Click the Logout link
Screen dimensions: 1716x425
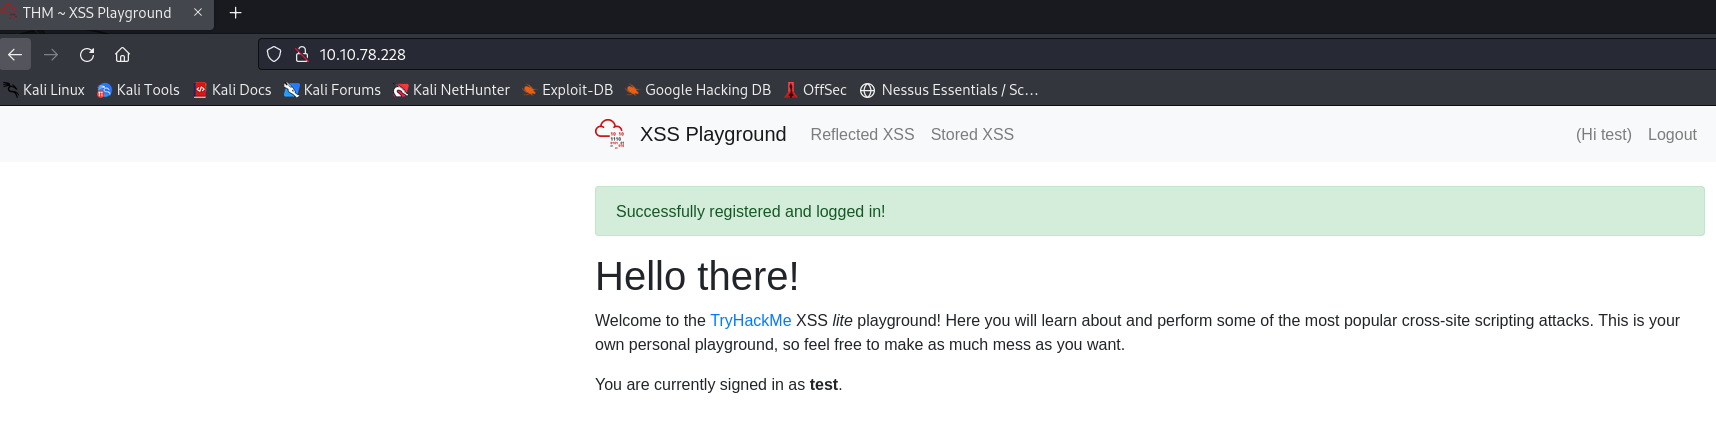tap(1672, 134)
